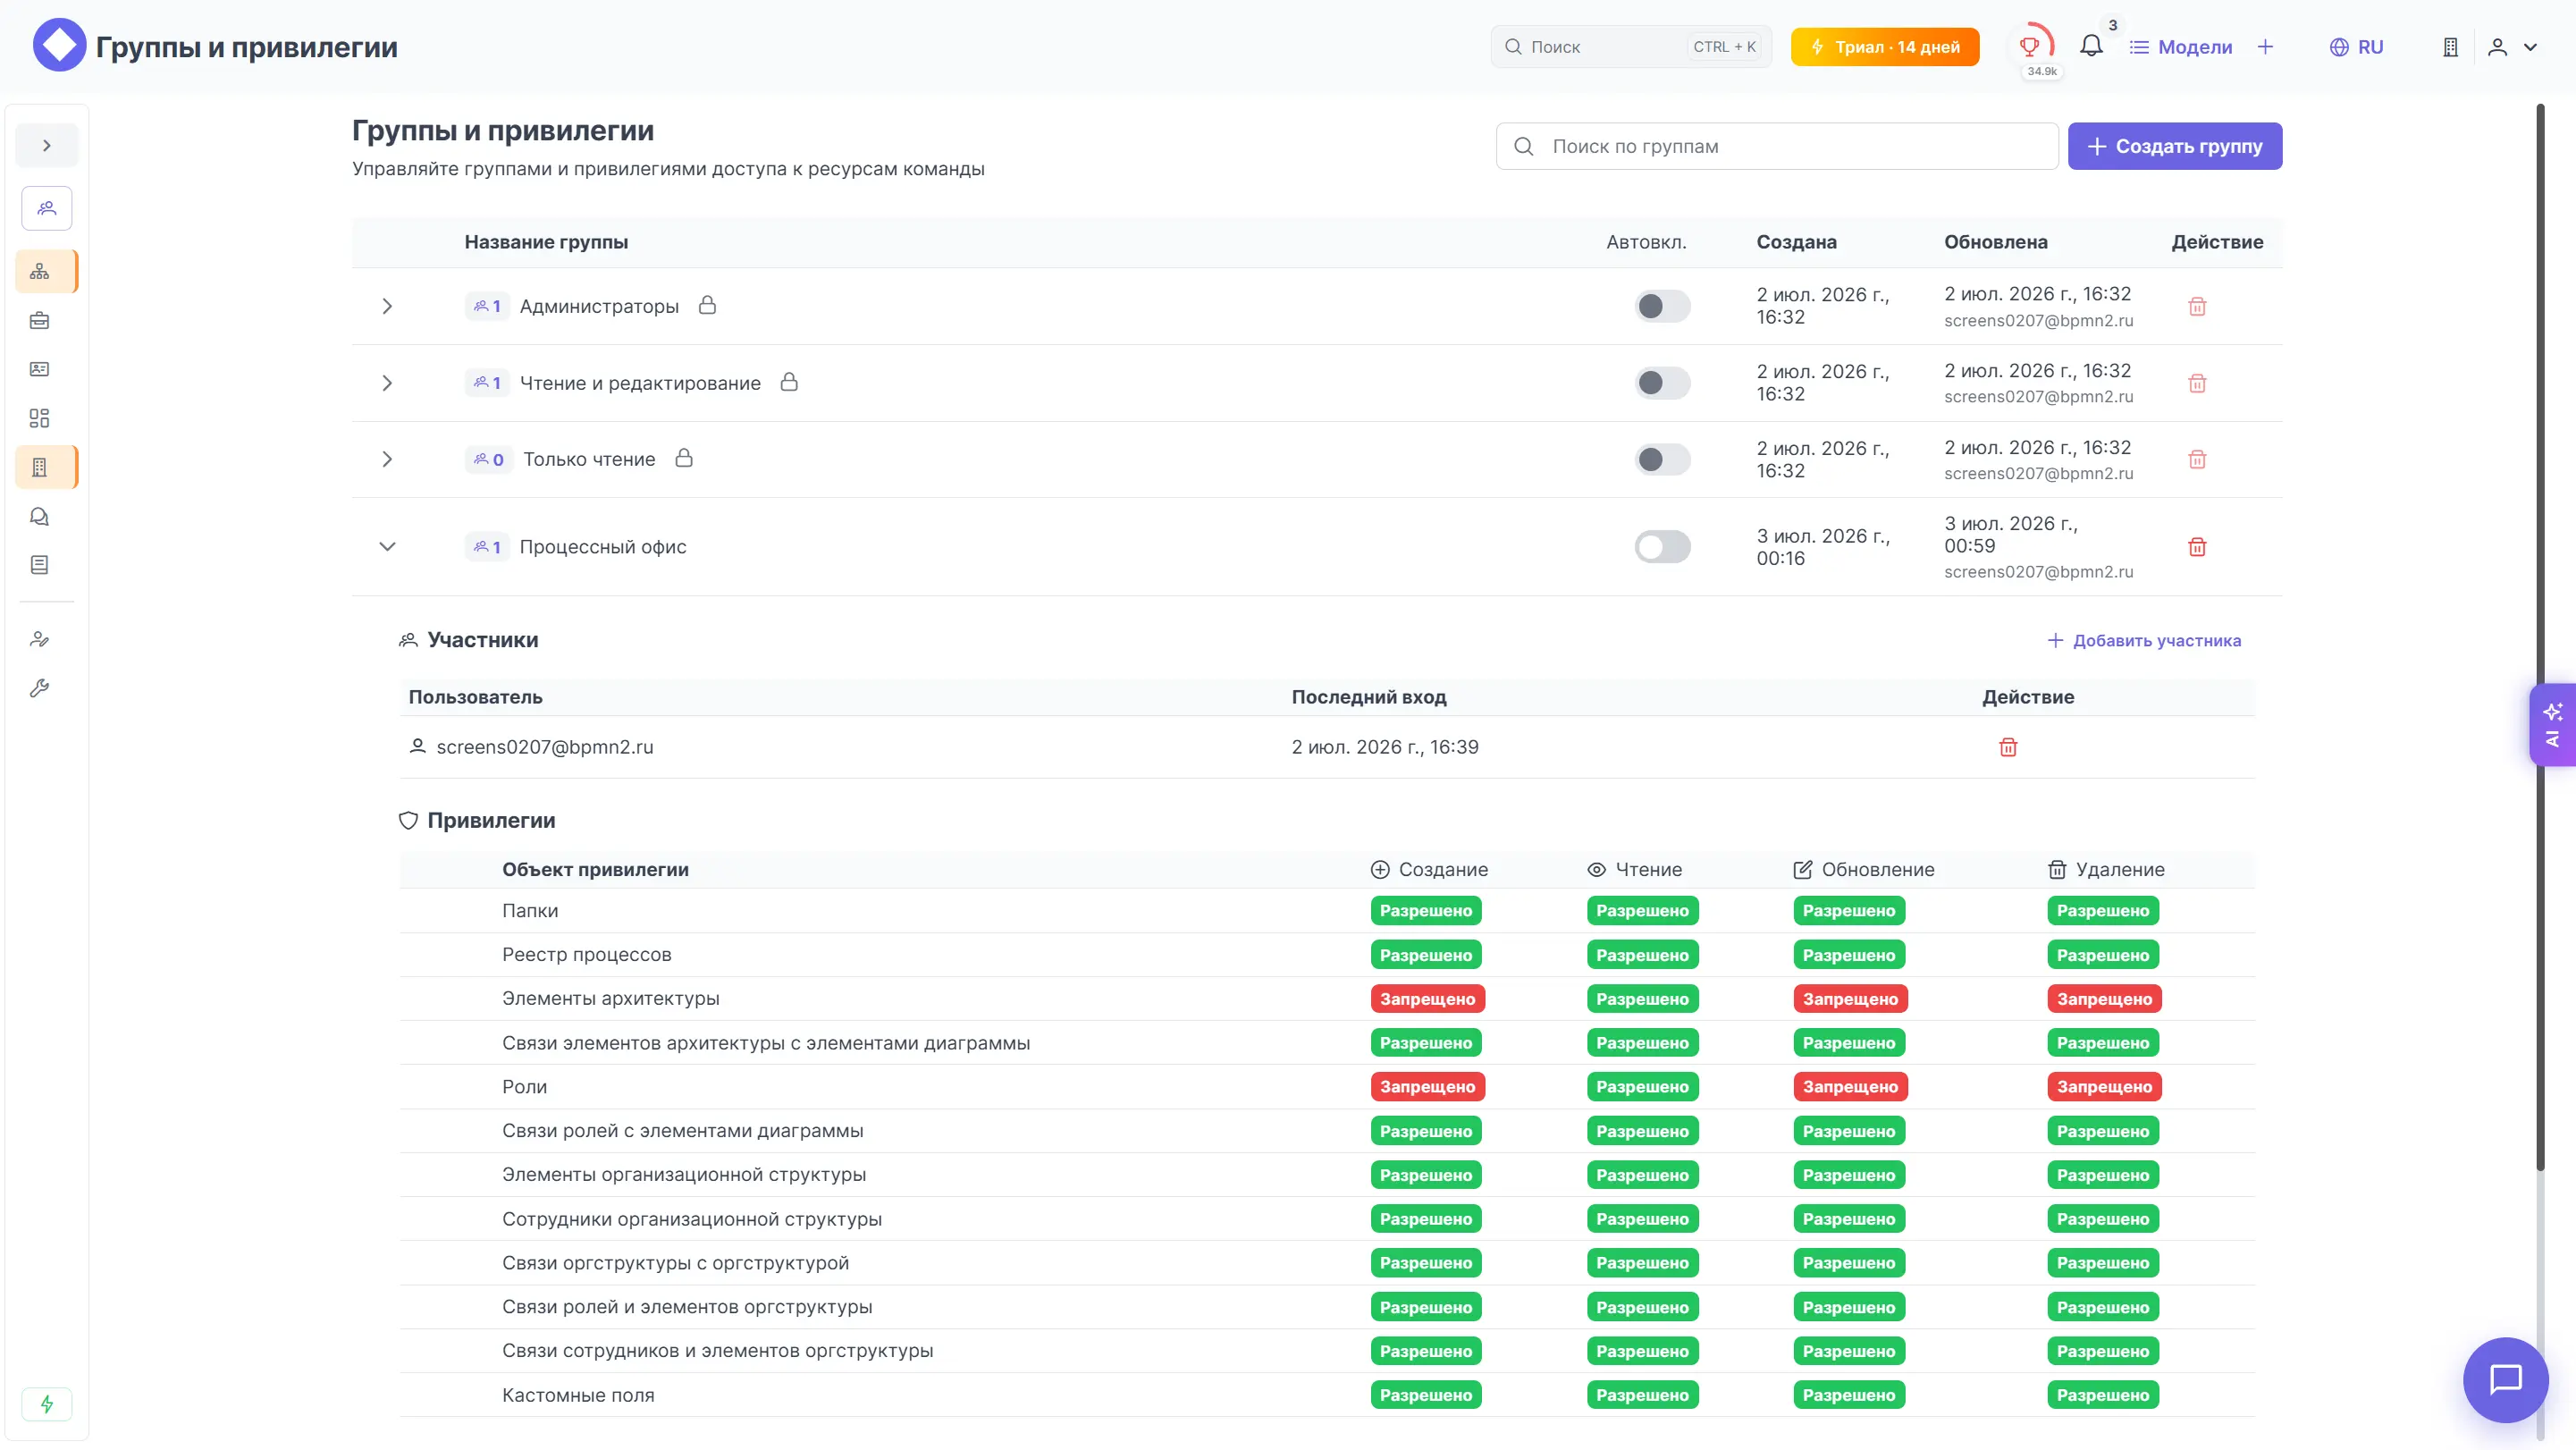Click the organization building icon in header
This screenshot has height=1450, width=2576.
point(2450,47)
